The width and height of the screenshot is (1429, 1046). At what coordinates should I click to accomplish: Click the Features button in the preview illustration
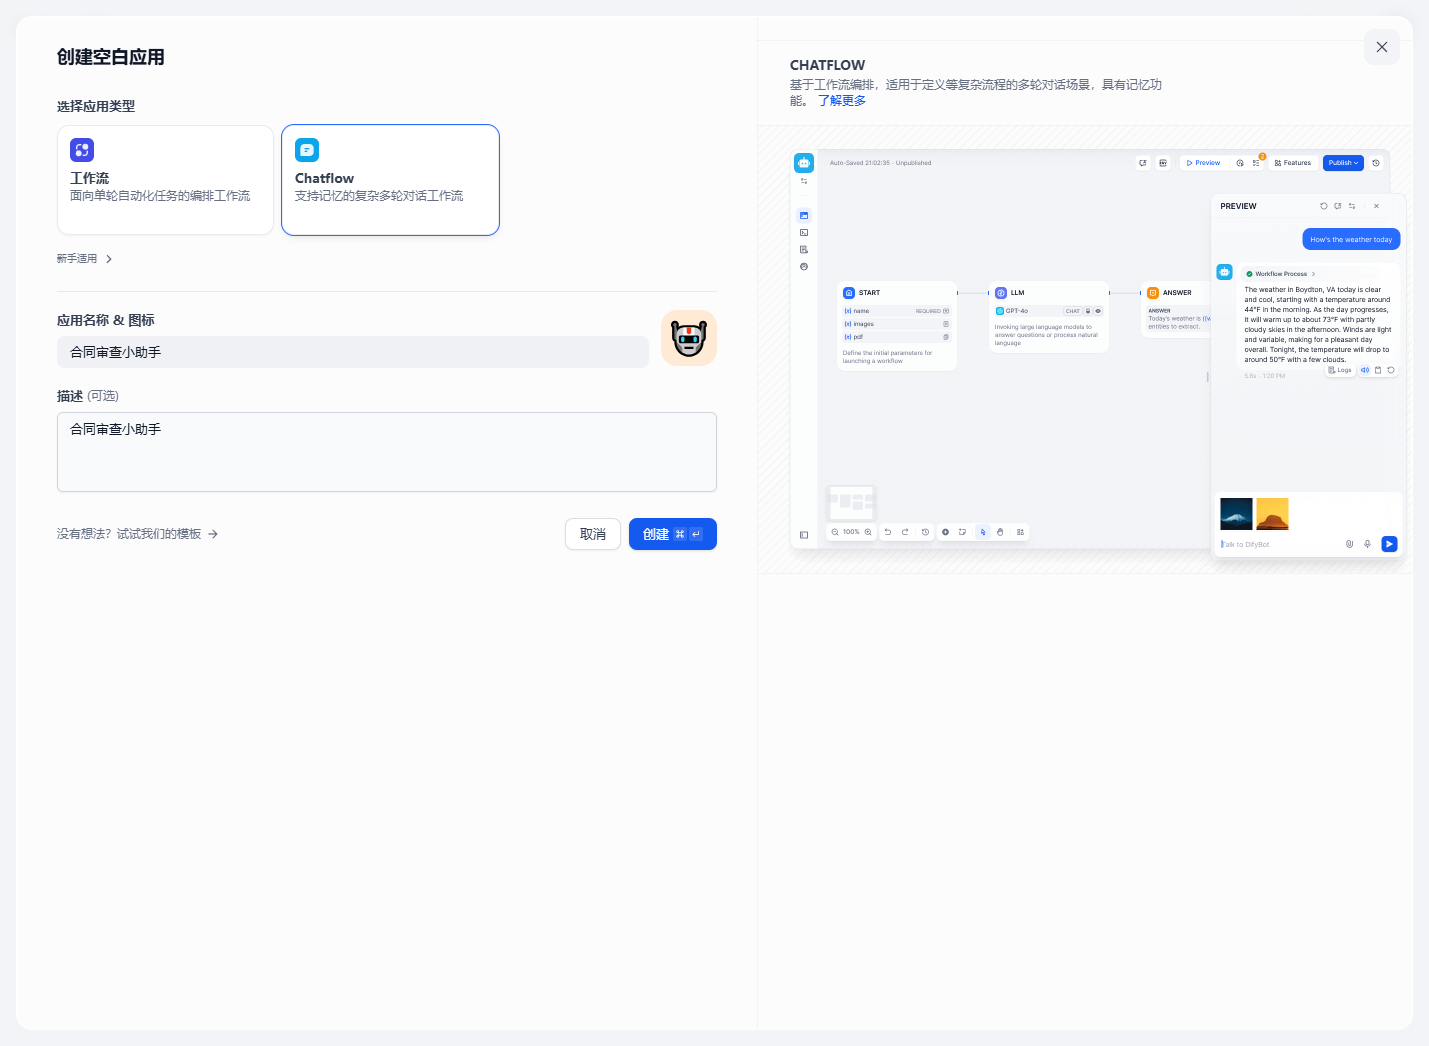pos(1293,163)
